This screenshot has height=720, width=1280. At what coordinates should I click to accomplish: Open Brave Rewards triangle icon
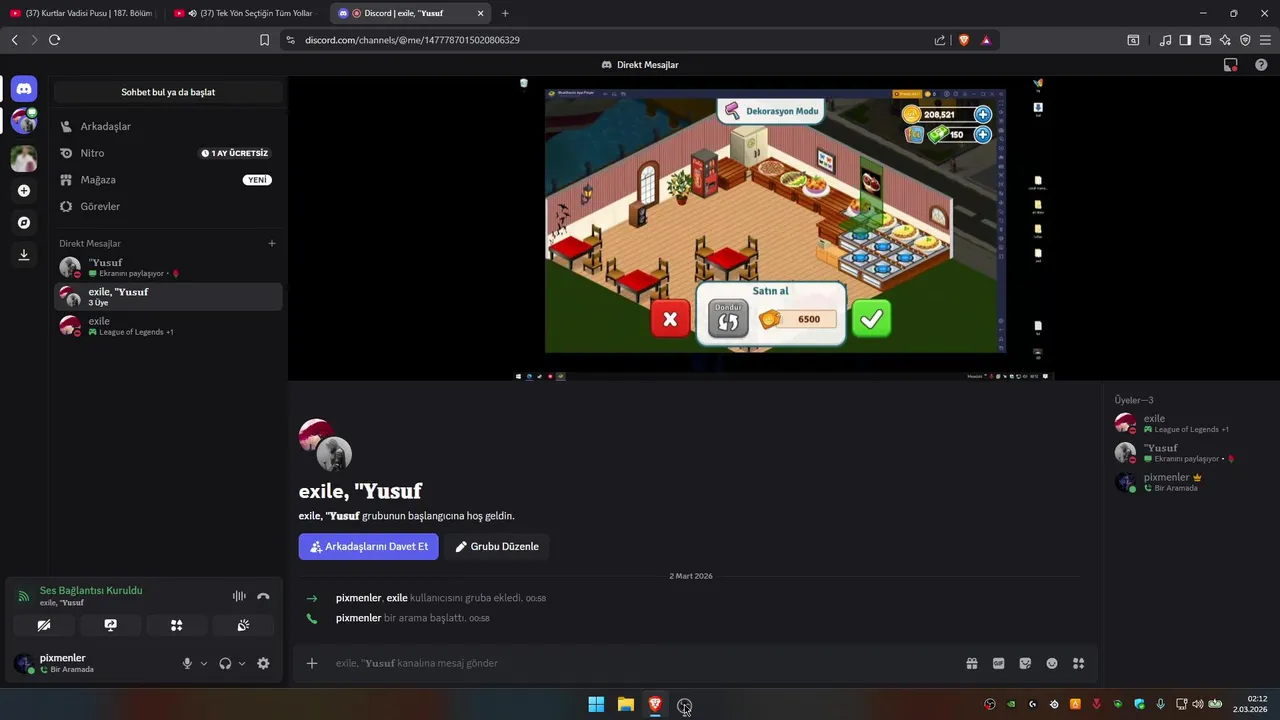pyautogui.click(x=986, y=40)
